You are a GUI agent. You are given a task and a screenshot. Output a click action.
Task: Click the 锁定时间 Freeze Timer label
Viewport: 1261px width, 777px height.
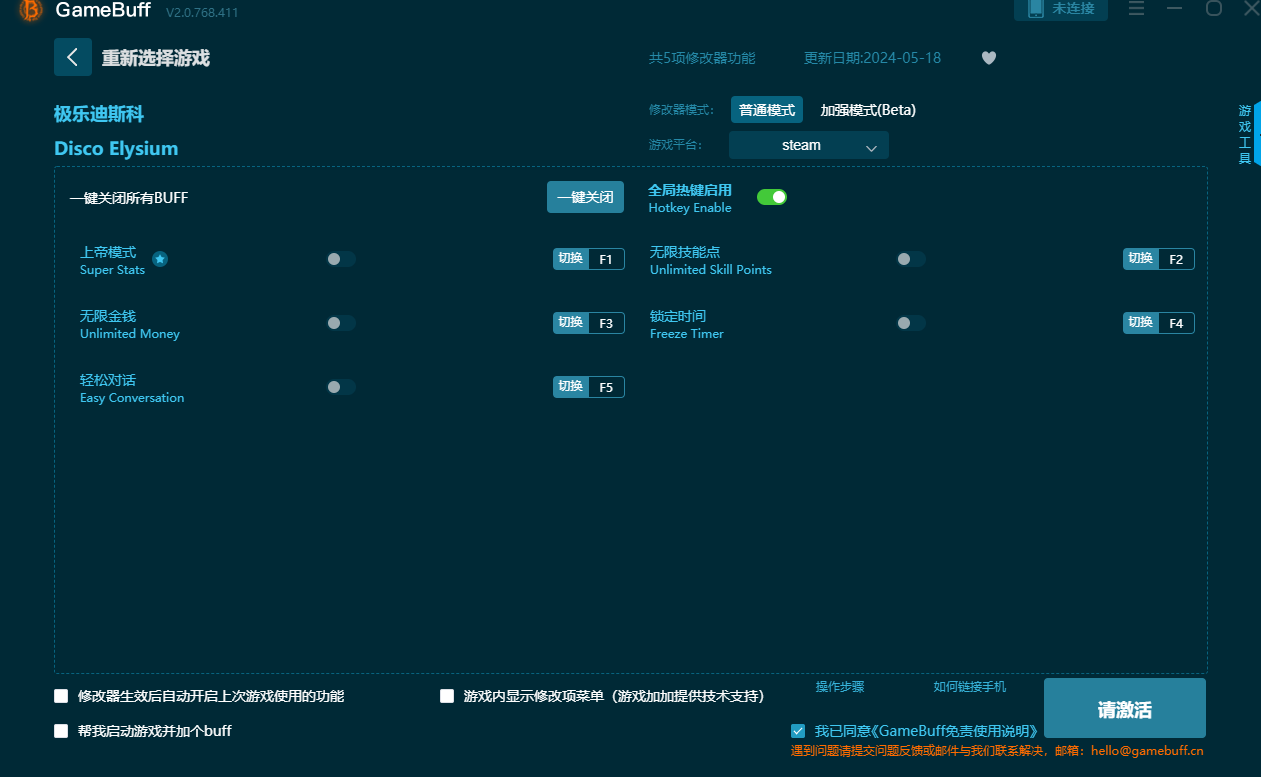(x=687, y=324)
